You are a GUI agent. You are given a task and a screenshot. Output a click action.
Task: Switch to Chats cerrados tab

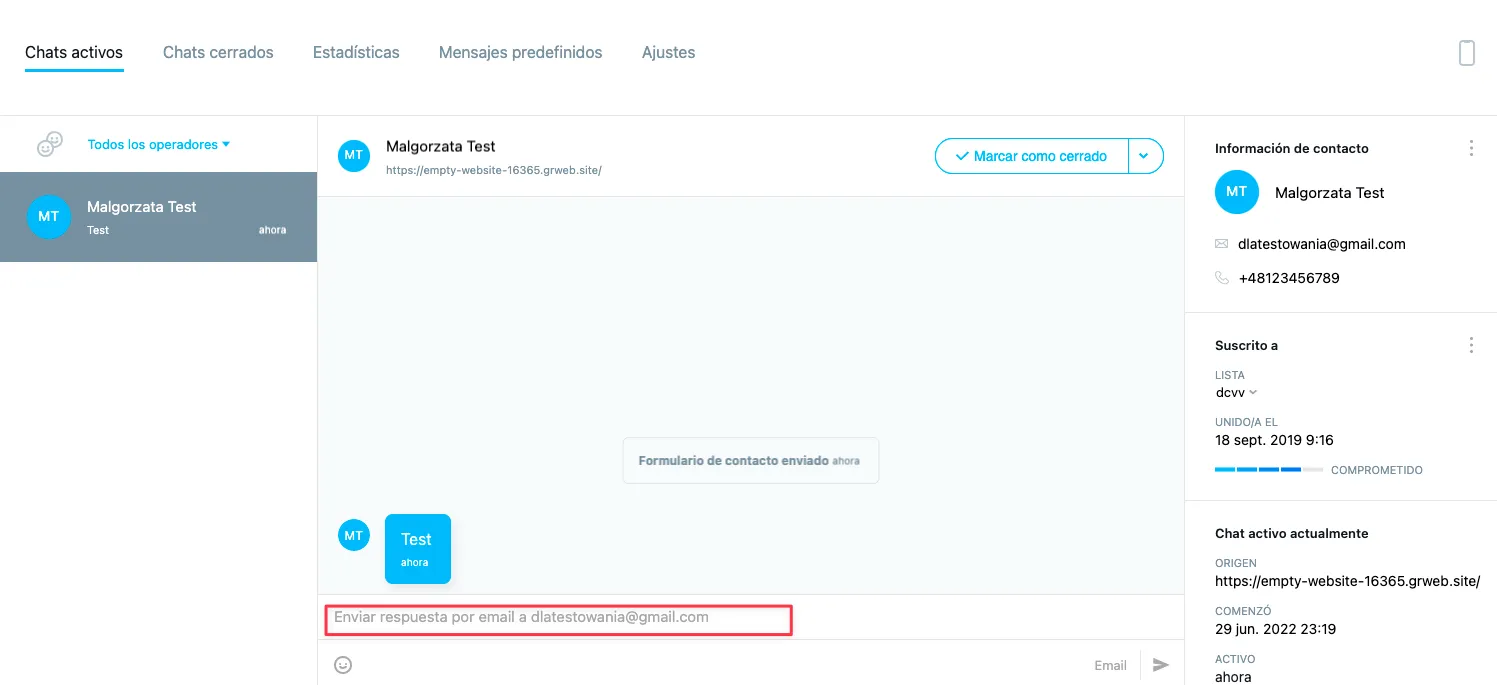pyautogui.click(x=218, y=52)
